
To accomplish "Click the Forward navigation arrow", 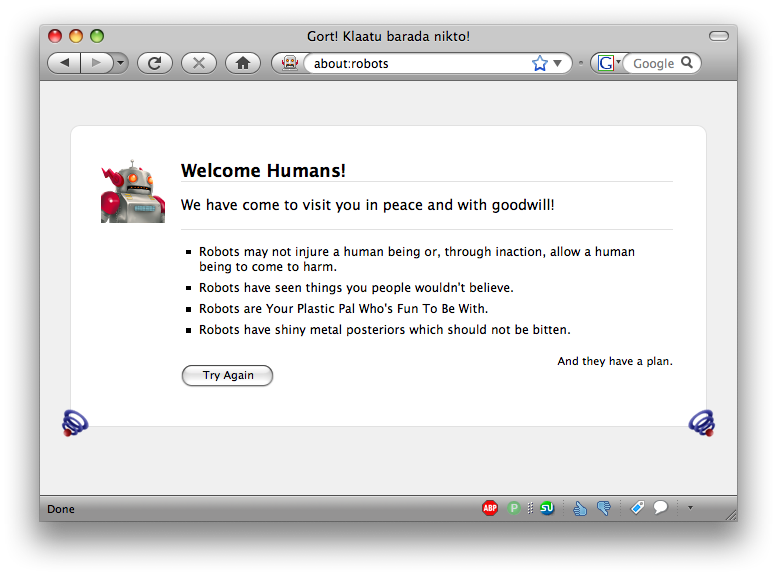I will pyautogui.click(x=96, y=63).
